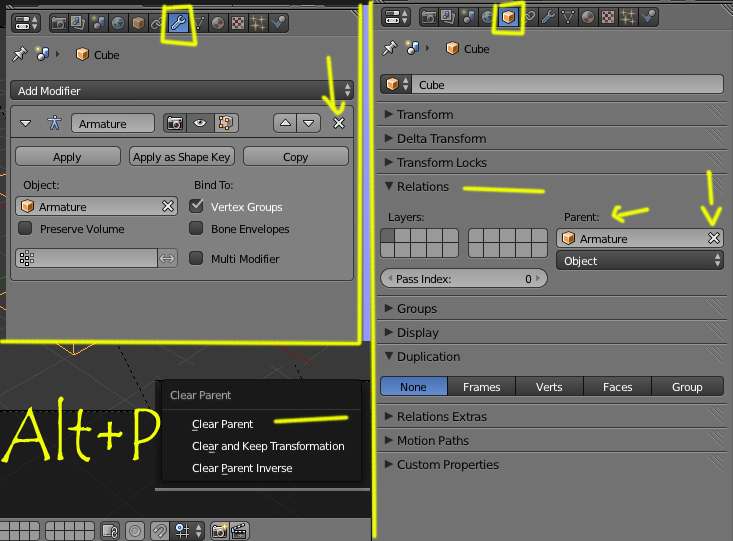Select Clear and Keep Transformation

(268, 446)
